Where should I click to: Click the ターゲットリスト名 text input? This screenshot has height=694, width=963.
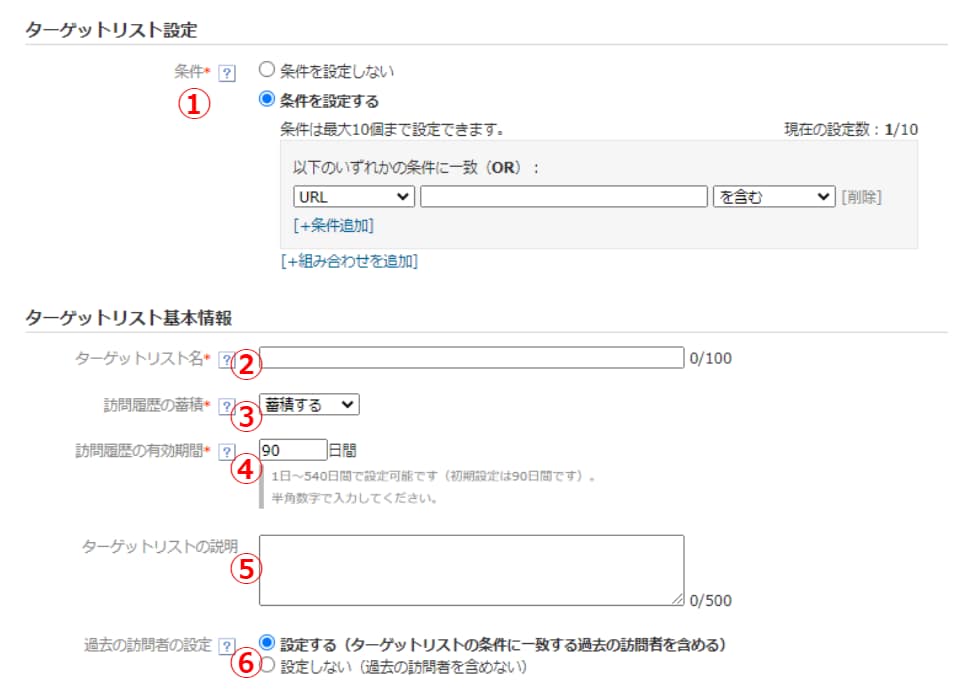pos(471,358)
